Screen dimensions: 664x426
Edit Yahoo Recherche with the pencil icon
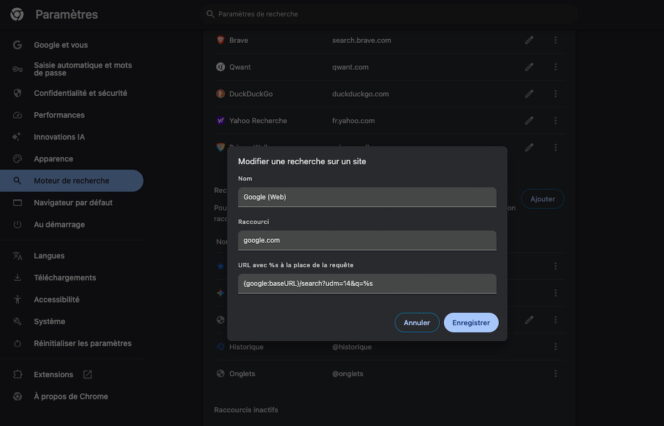[x=529, y=121]
